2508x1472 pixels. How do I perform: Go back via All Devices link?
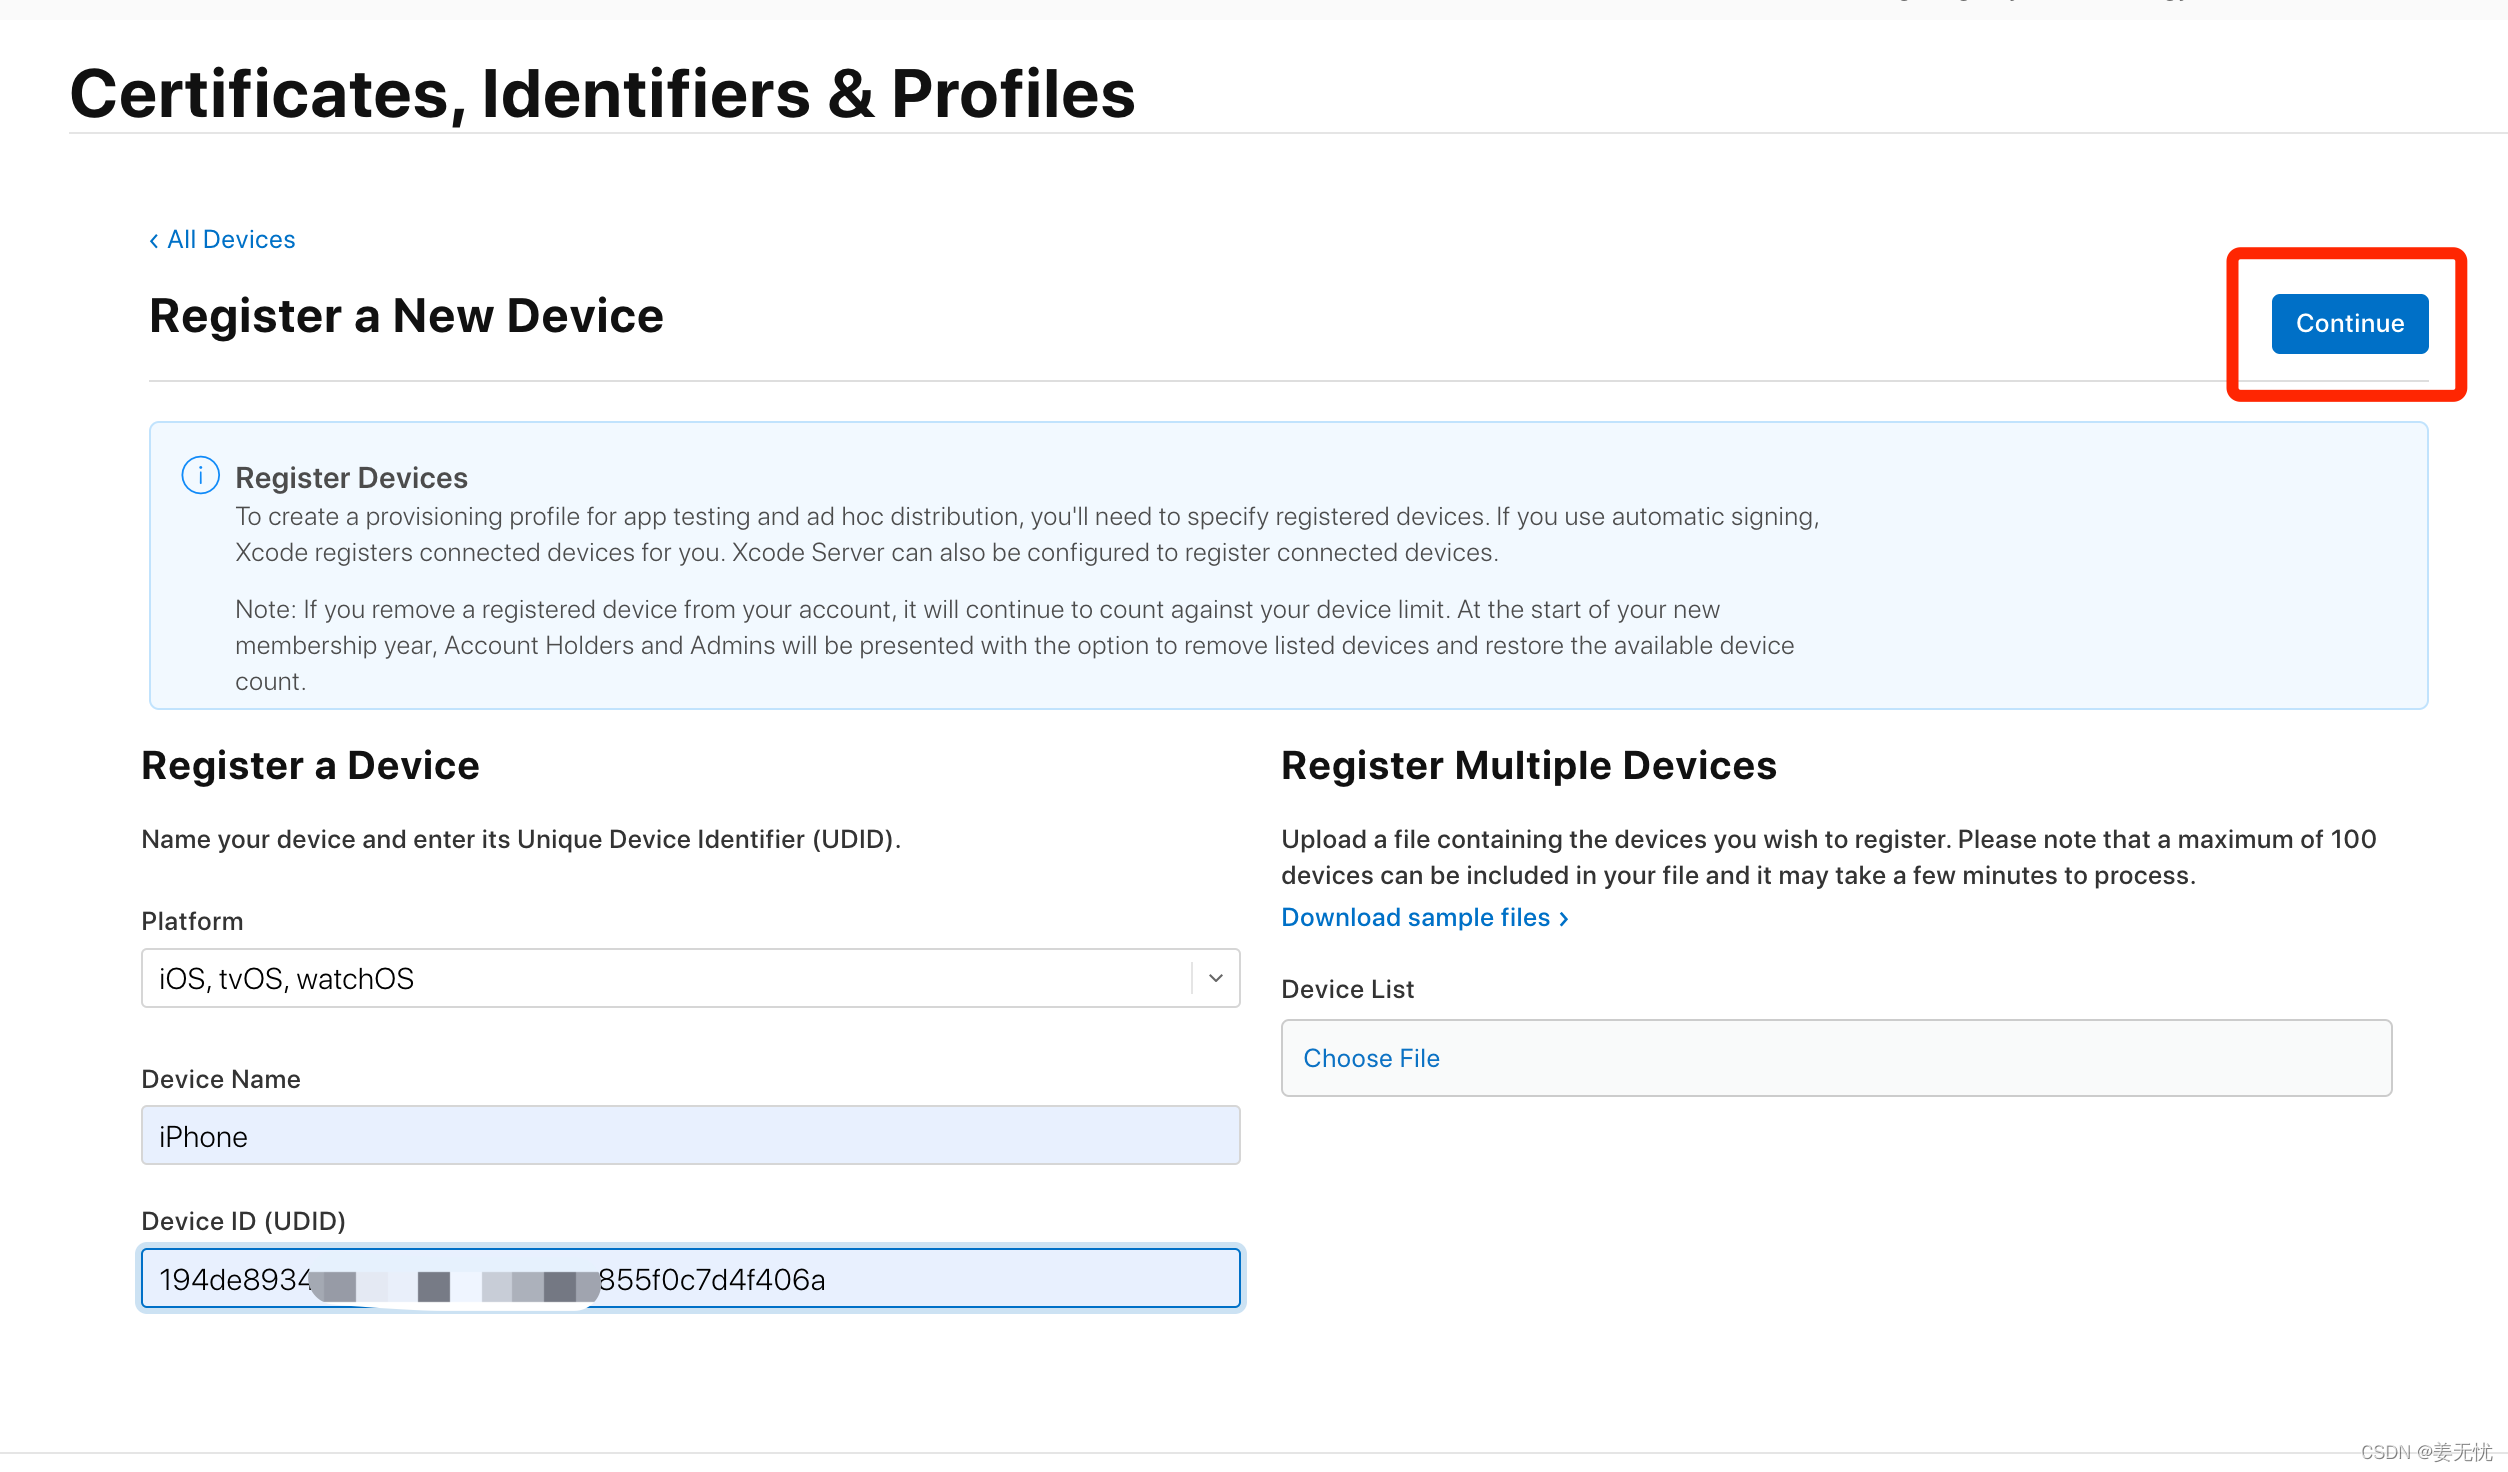tap(231, 240)
